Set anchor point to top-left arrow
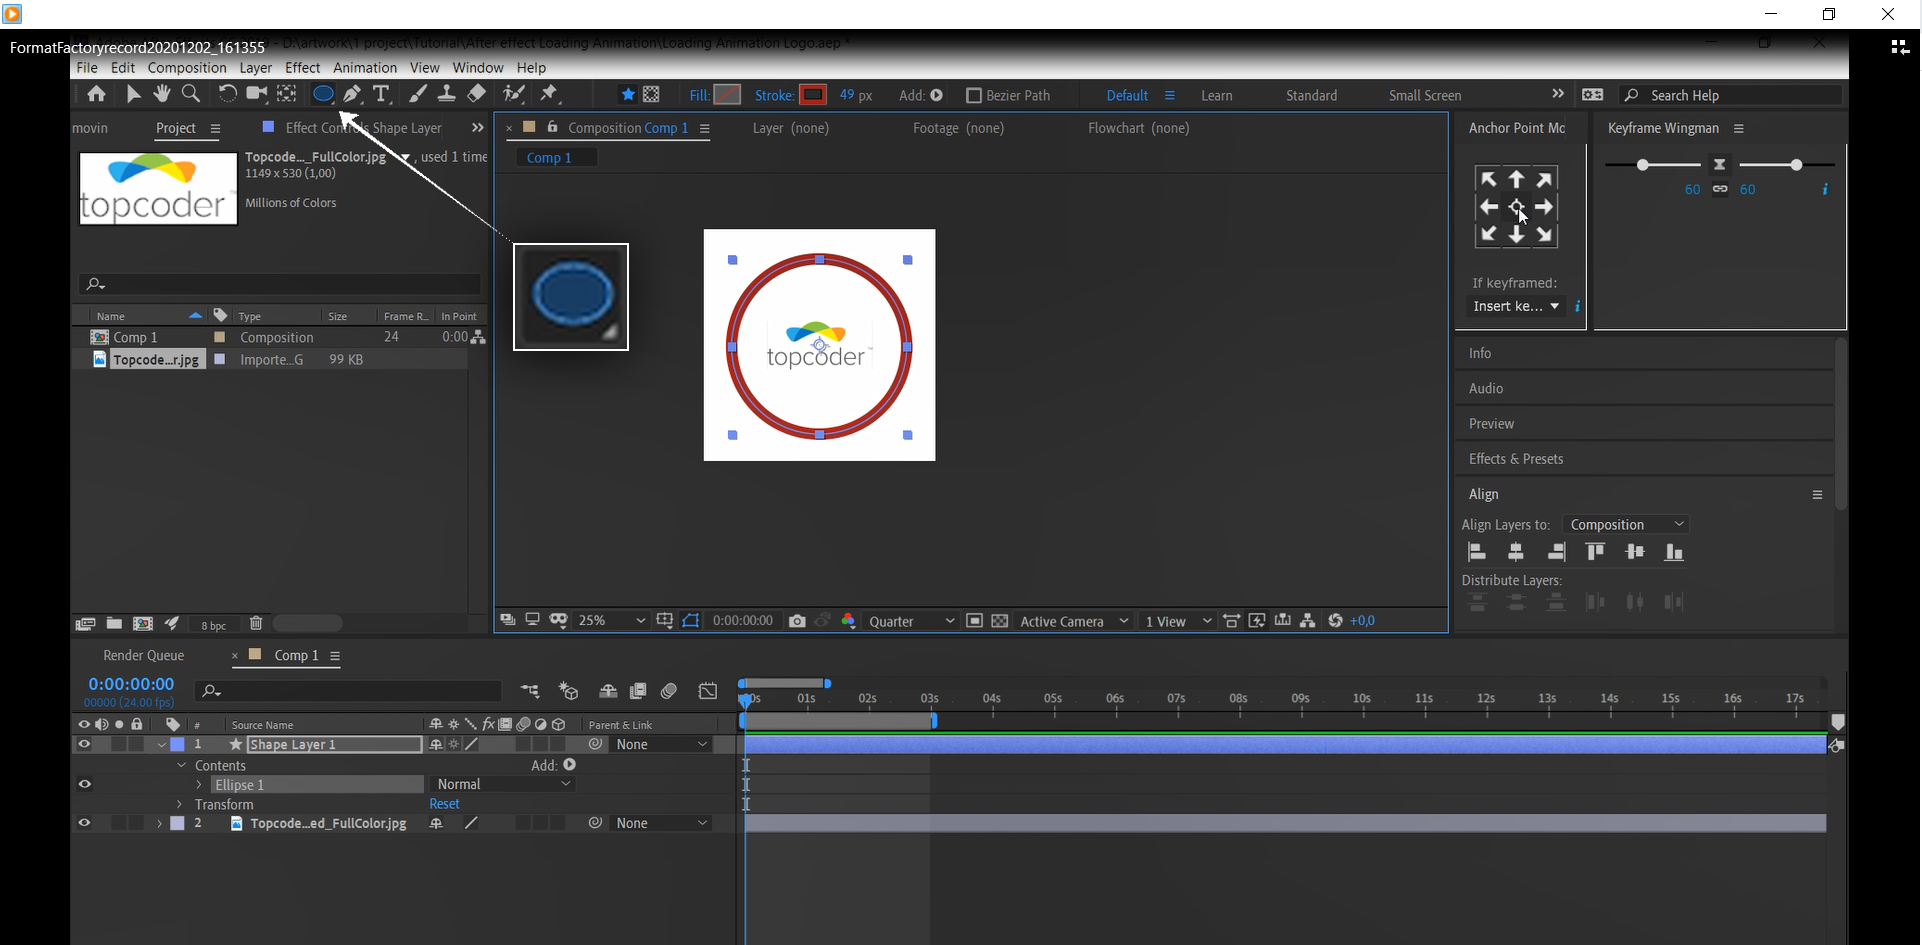The width and height of the screenshot is (1922, 945). pos(1489,179)
